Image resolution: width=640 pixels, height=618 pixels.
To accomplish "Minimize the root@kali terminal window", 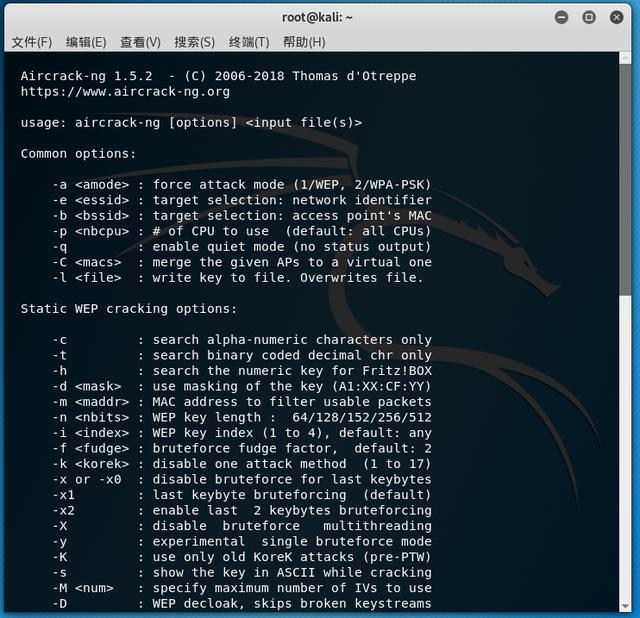I will pyautogui.click(x=562, y=17).
